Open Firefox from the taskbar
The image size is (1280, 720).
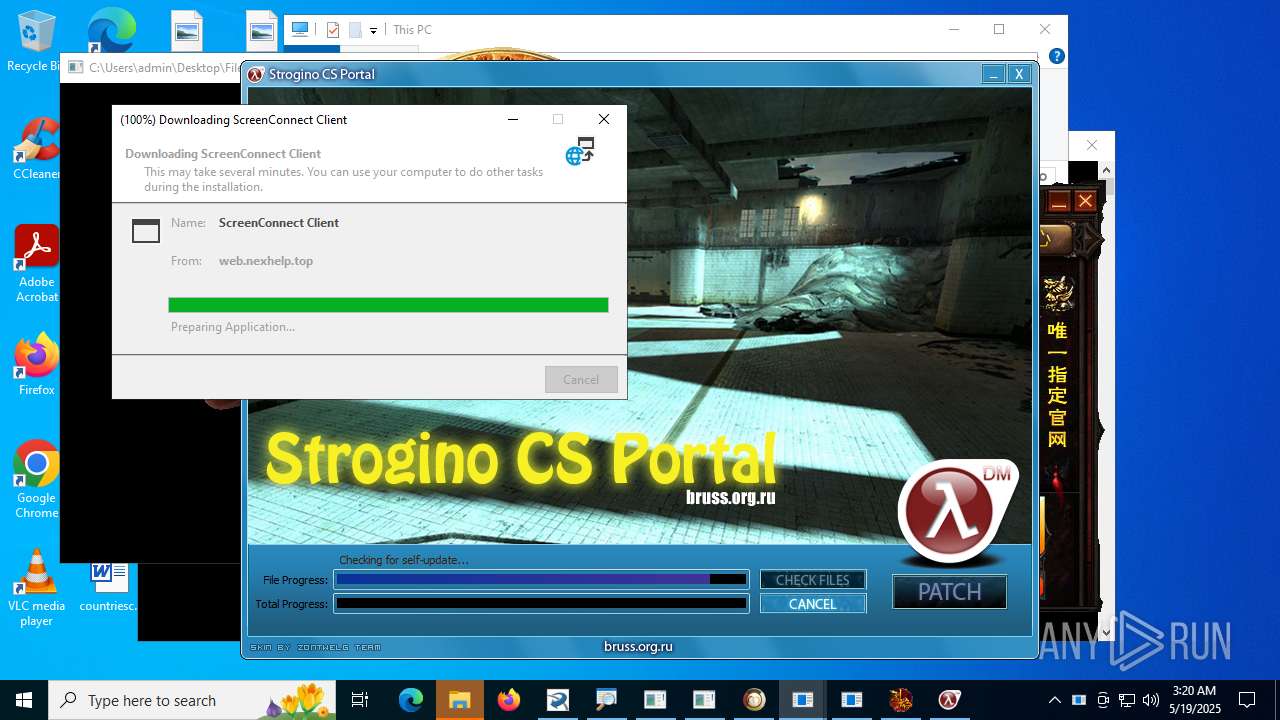click(509, 700)
